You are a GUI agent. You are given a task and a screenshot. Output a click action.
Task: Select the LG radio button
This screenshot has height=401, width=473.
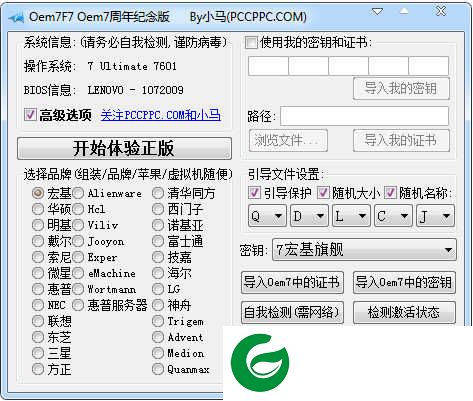tap(158, 289)
